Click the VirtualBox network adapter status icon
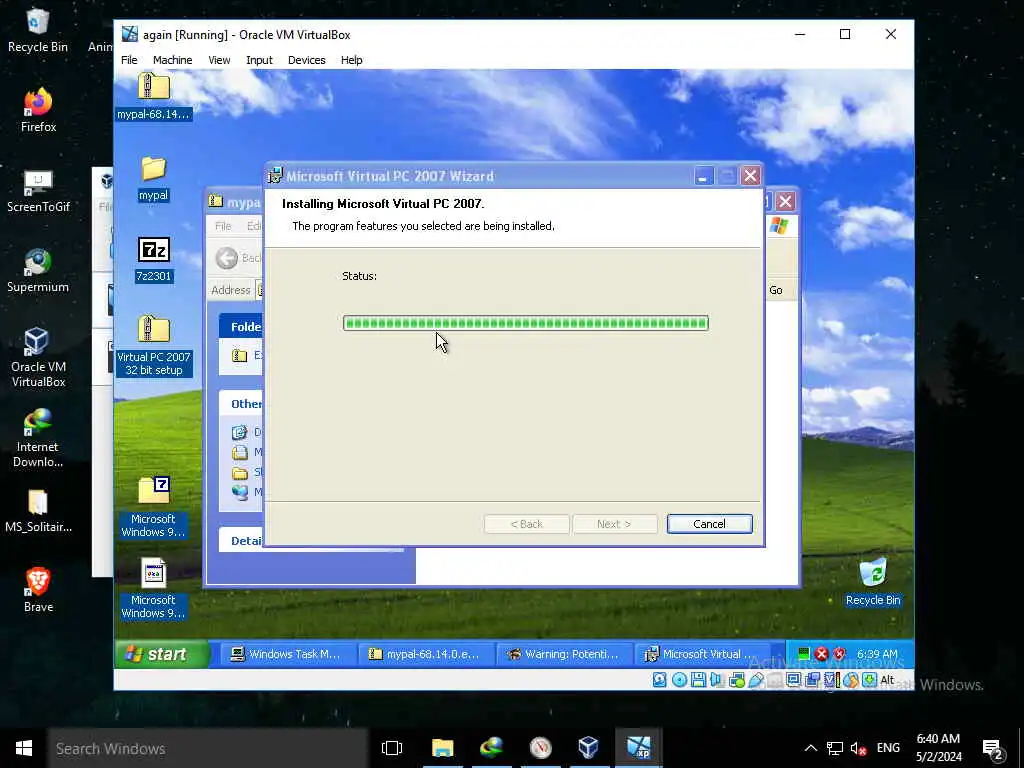This screenshot has height=768, width=1024. (x=737, y=680)
